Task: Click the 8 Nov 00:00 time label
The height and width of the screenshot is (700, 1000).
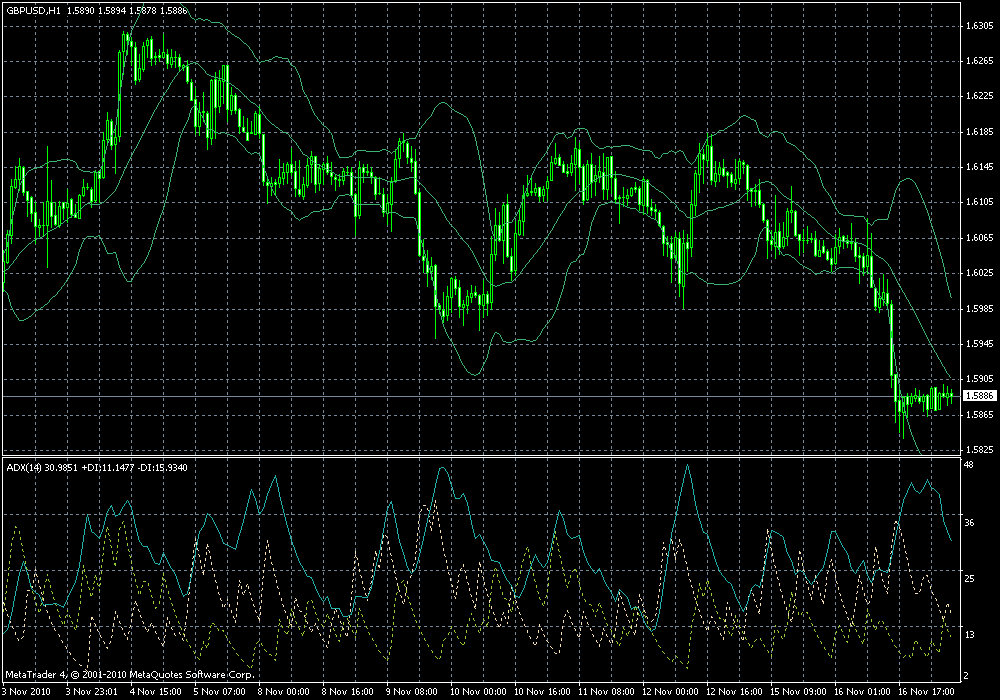Action: (x=284, y=692)
